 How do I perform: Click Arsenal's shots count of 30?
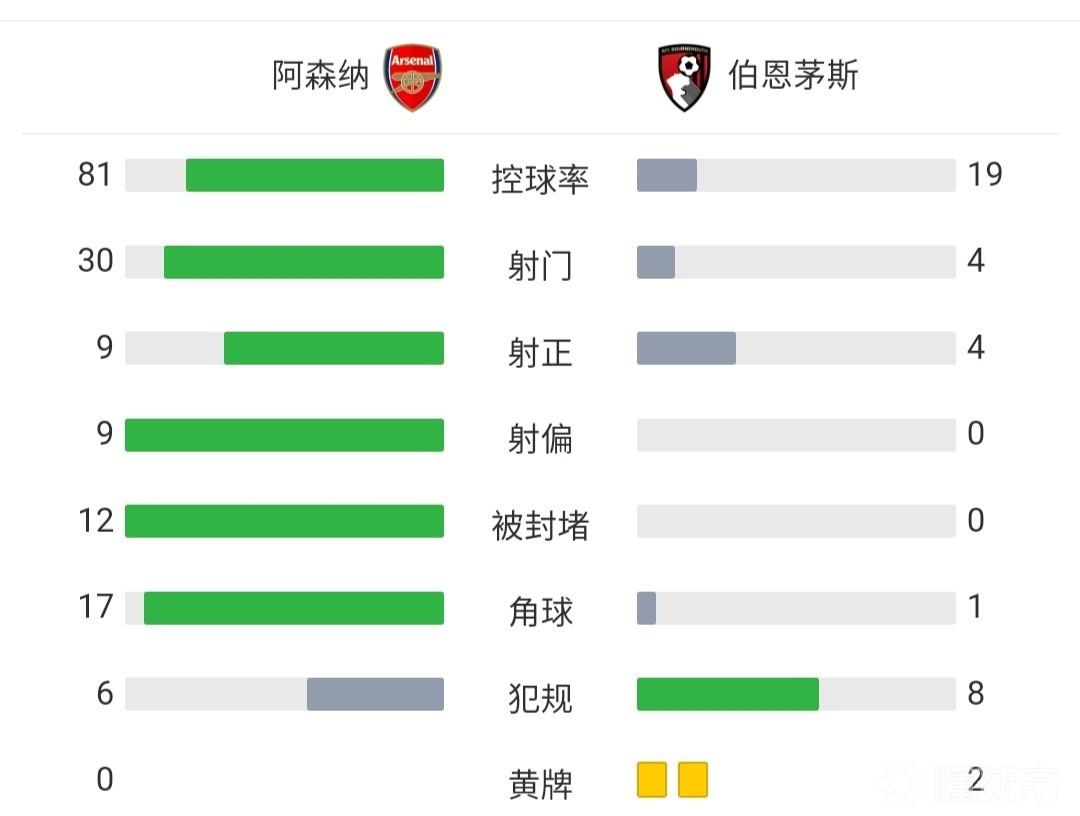[x=96, y=261]
